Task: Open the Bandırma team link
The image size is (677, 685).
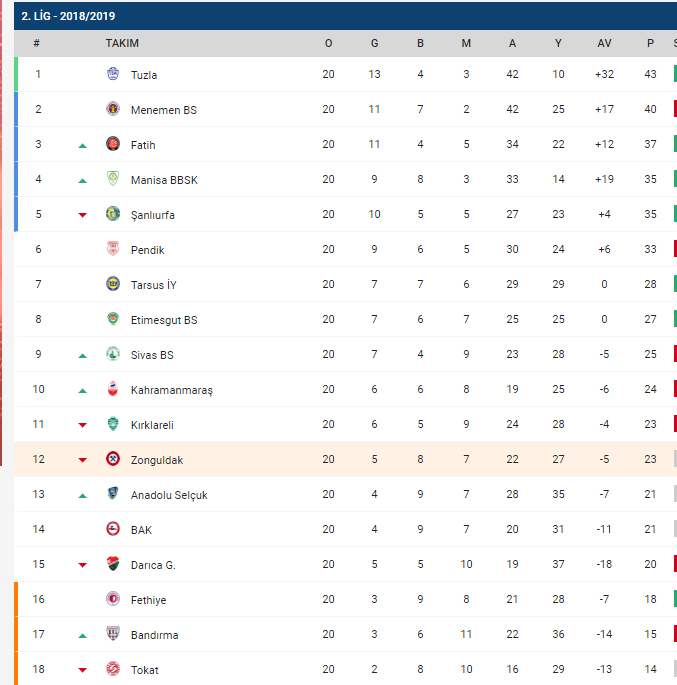Action: pyautogui.click(x=154, y=635)
